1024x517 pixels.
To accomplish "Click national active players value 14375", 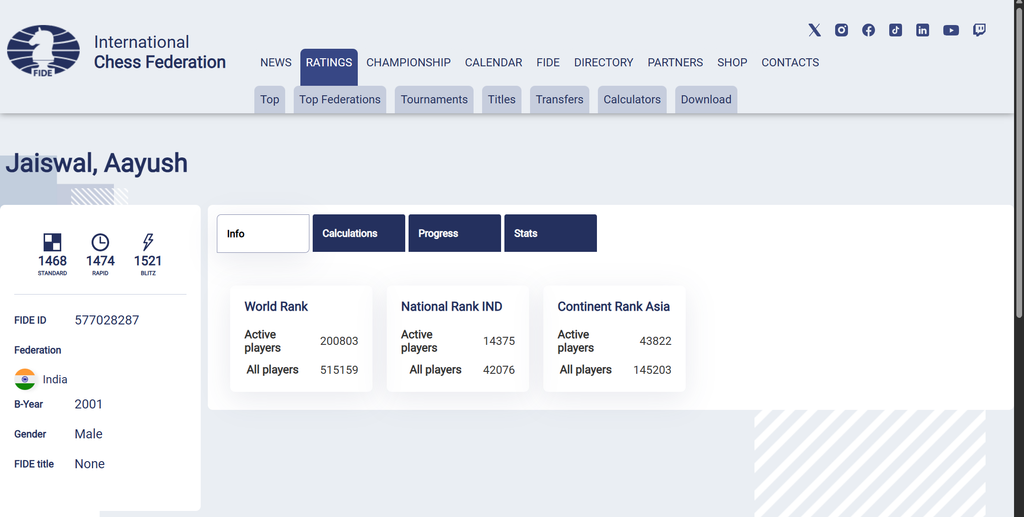I will [x=499, y=341].
